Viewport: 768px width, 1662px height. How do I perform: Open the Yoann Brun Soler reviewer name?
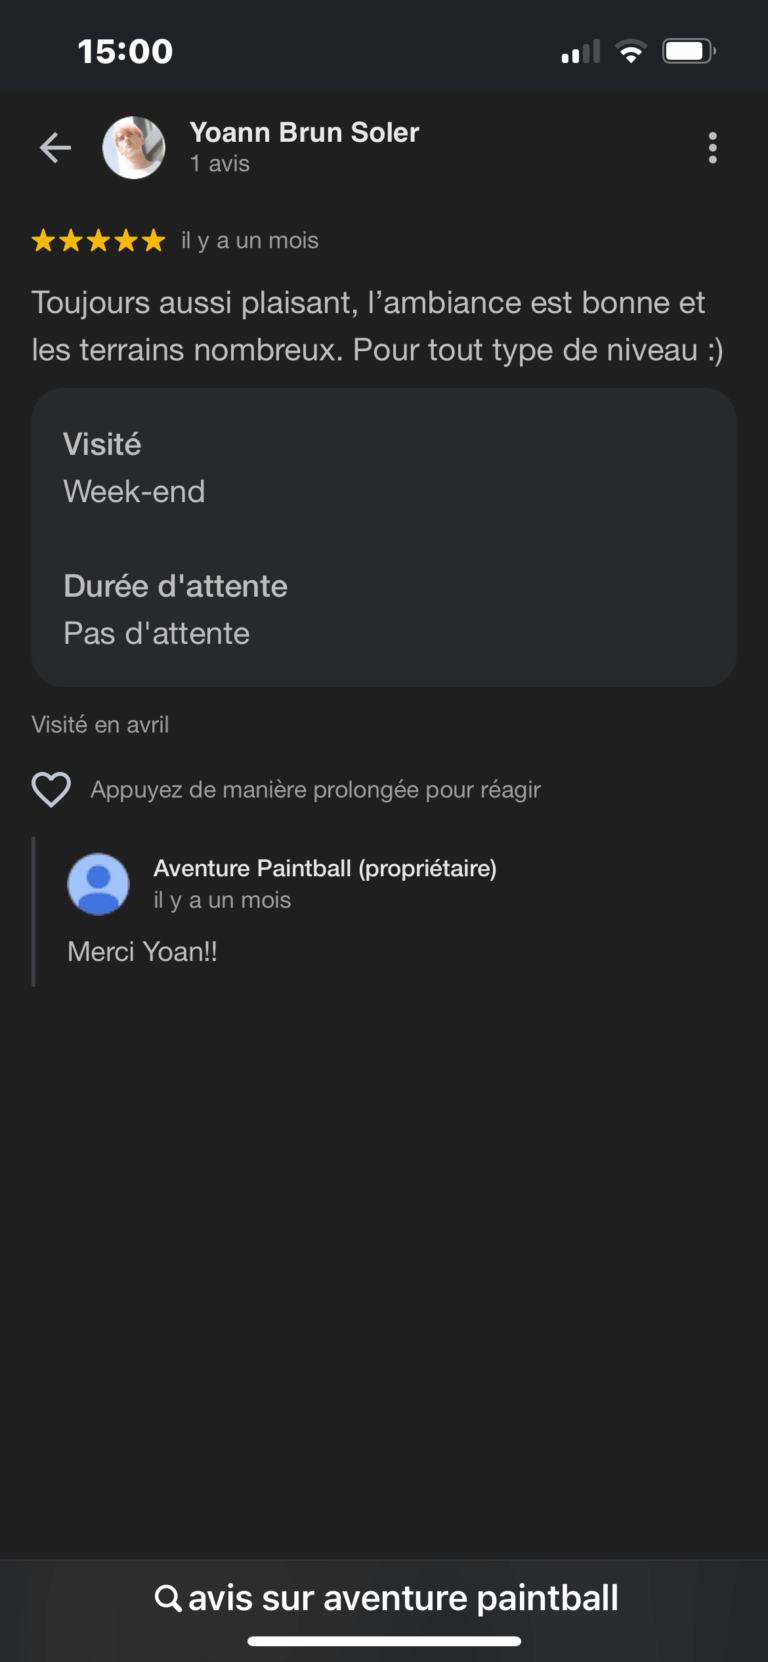[304, 132]
